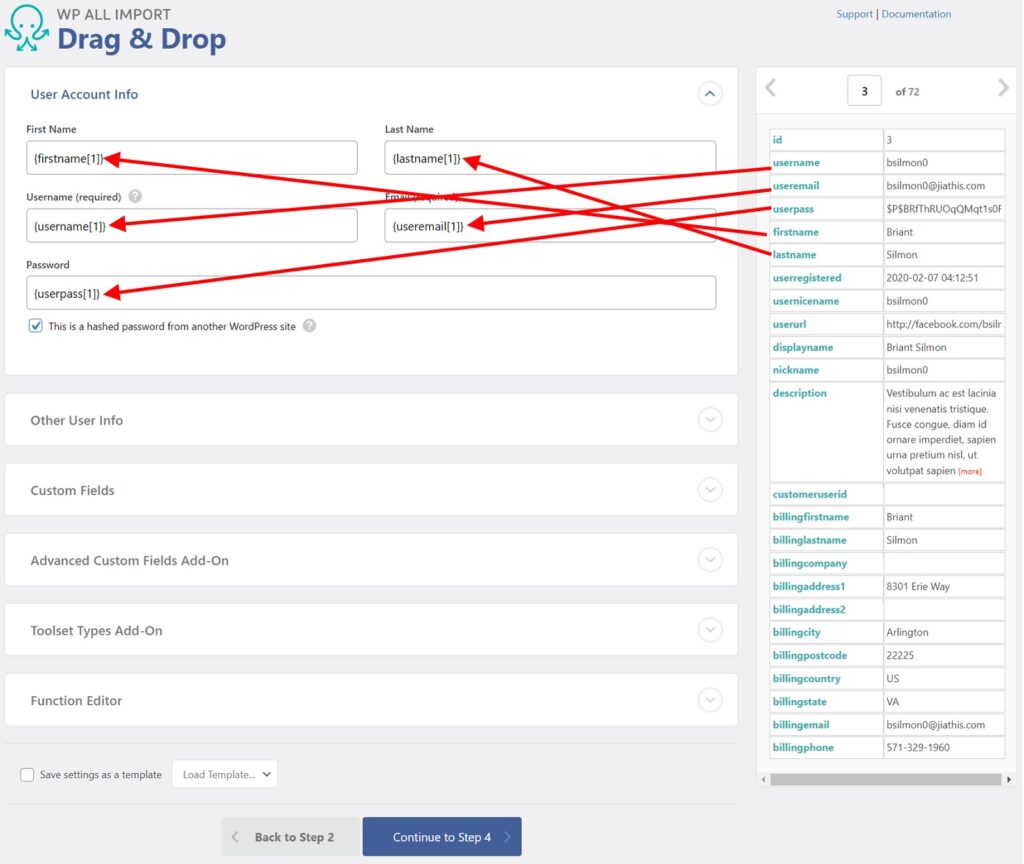This screenshot has width=1024, height=864.
Task: Select the displayname field label
Action: (803, 347)
